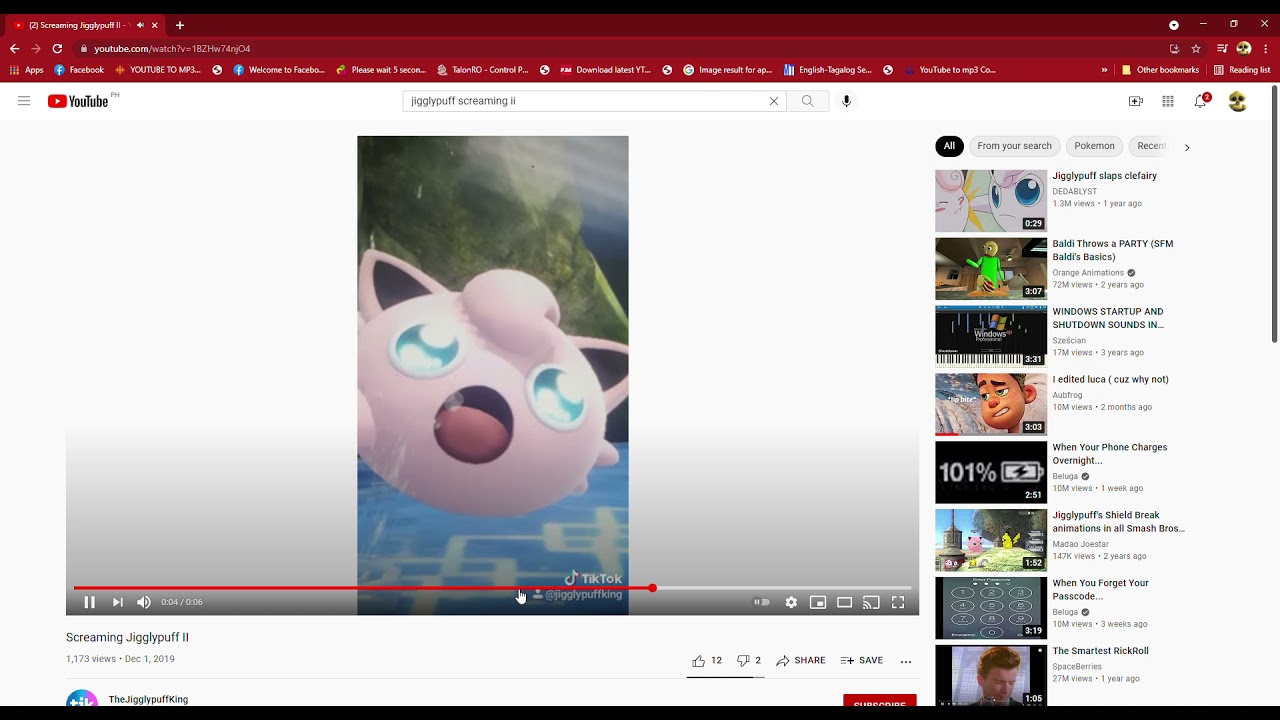This screenshot has height=720, width=1280.
Task: Select the Pokemon filter chip
Action: coord(1094,146)
